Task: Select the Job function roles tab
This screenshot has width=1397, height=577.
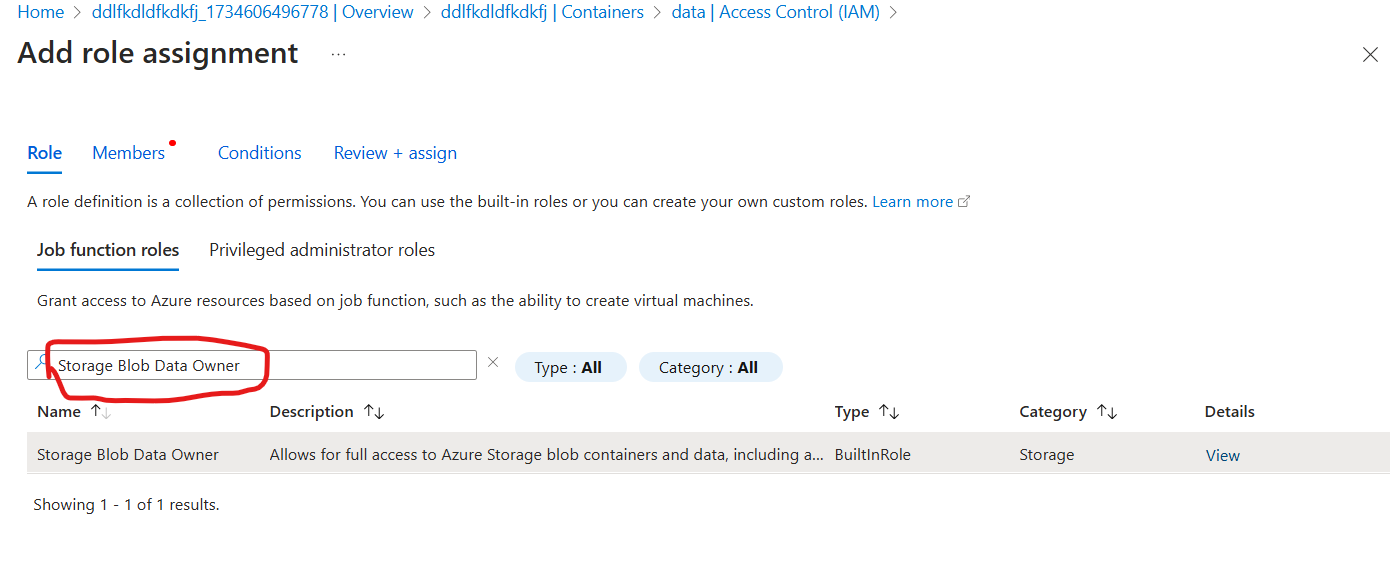Action: [108, 250]
